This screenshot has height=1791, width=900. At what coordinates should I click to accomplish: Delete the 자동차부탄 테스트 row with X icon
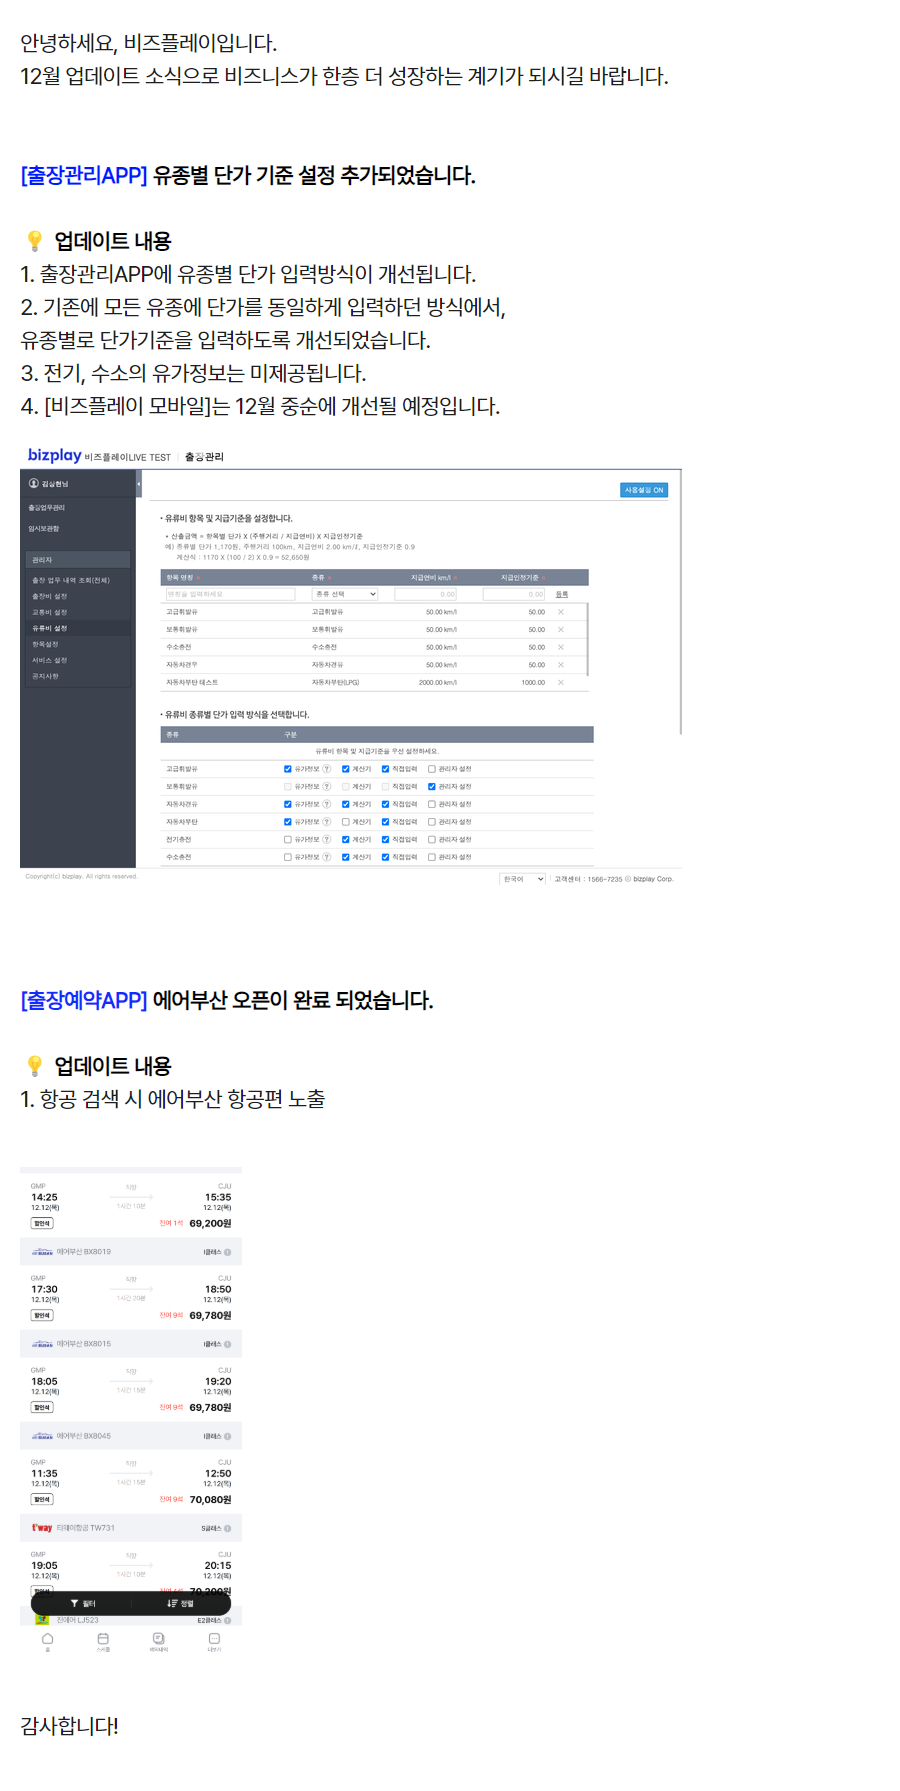pyautogui.click(x=561, y=683)
